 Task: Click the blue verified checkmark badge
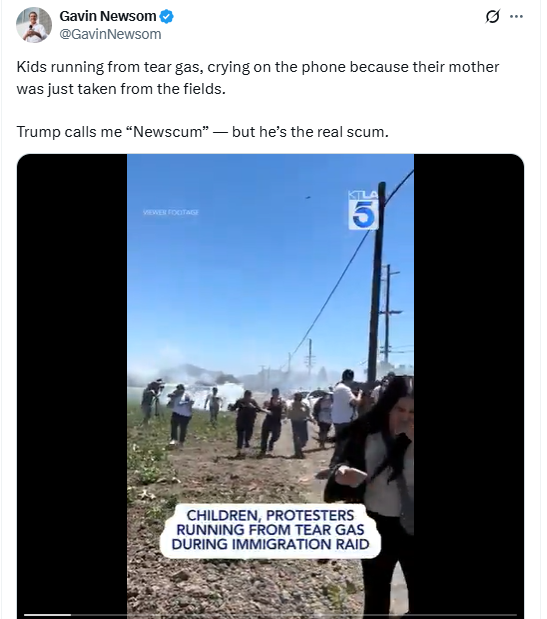pyautogui.click(x=167, y=17)
